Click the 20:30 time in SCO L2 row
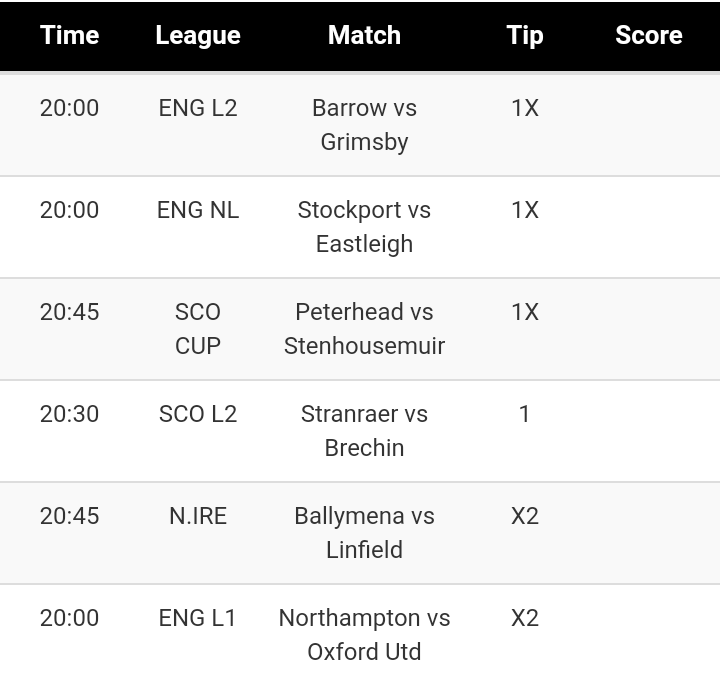This screenshot has width=720, height=684. pos(70,414)
